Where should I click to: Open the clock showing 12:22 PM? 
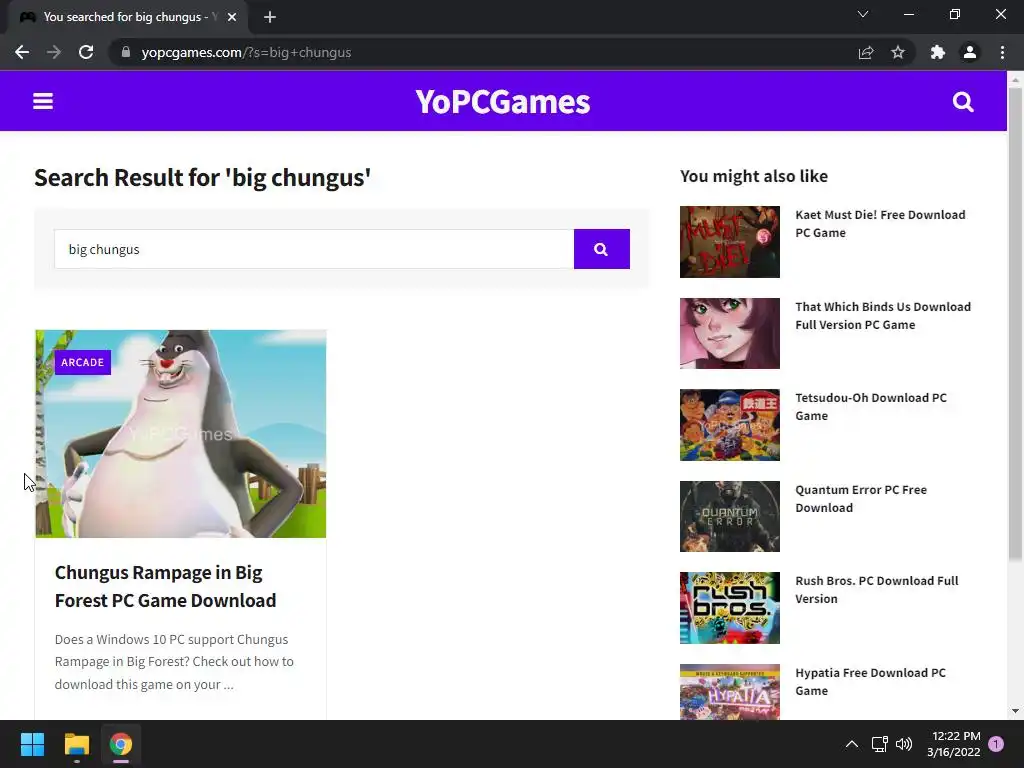click(953, 744)
